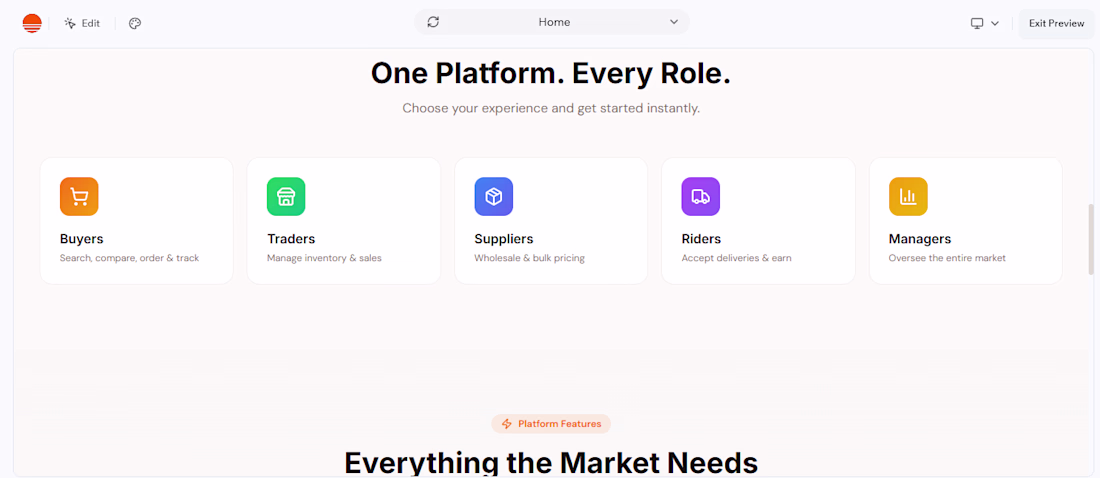Click the Exit Preview button
The image size is (1100, 478).
[1057, 23]
